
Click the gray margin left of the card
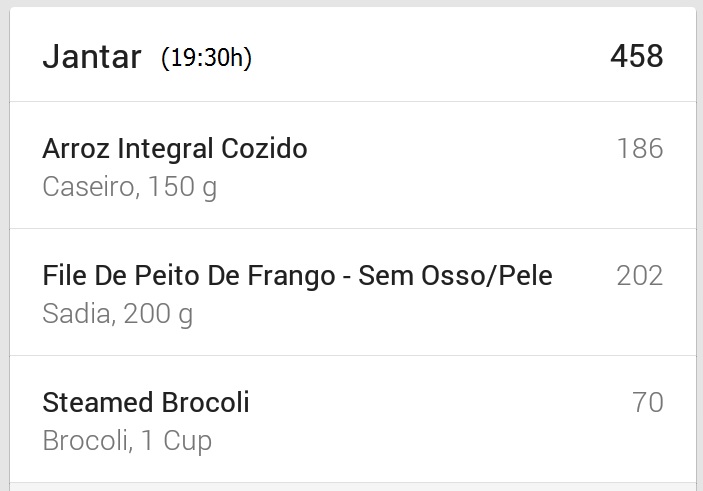point(4,245)
